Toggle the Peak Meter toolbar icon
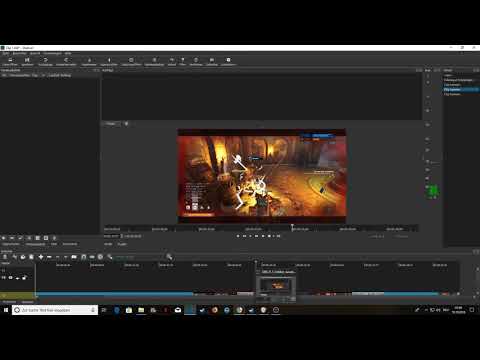This screenshot has width=480, height=360. [x=89, y=61]
